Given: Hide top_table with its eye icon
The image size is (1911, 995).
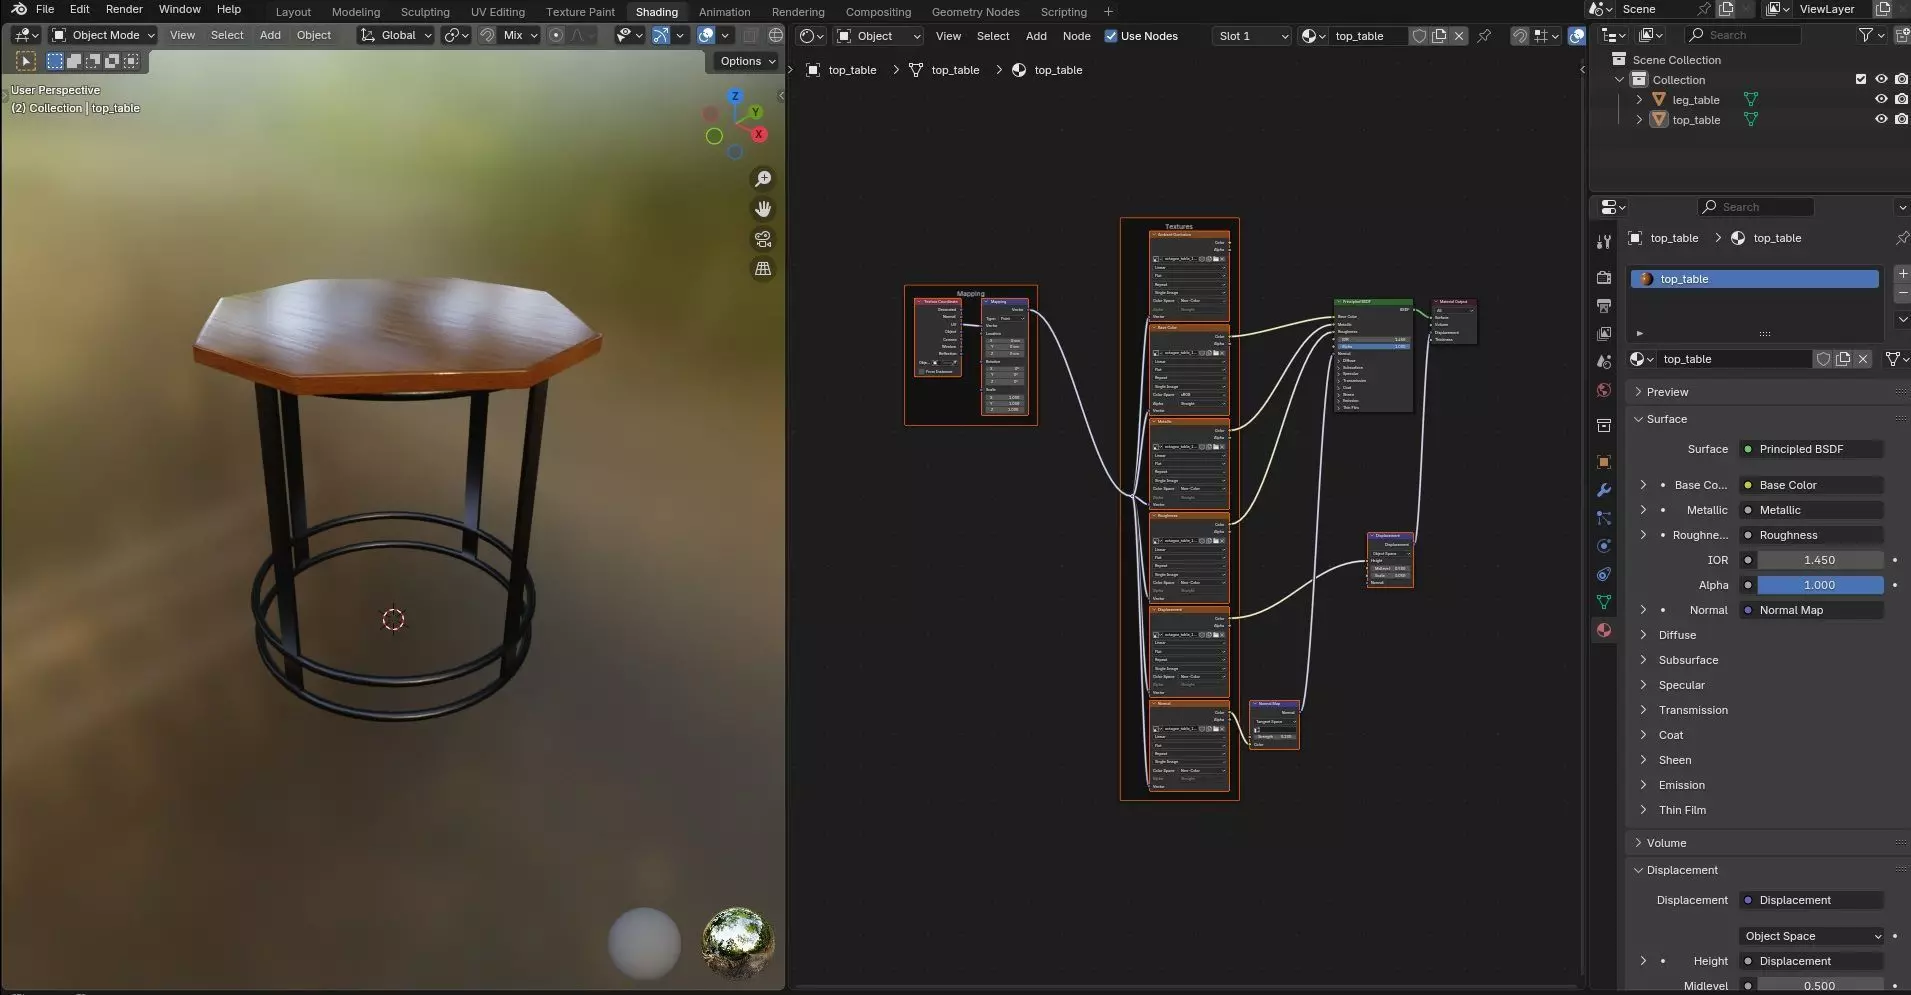Looking at the screenshot, I should (1881, 119).
